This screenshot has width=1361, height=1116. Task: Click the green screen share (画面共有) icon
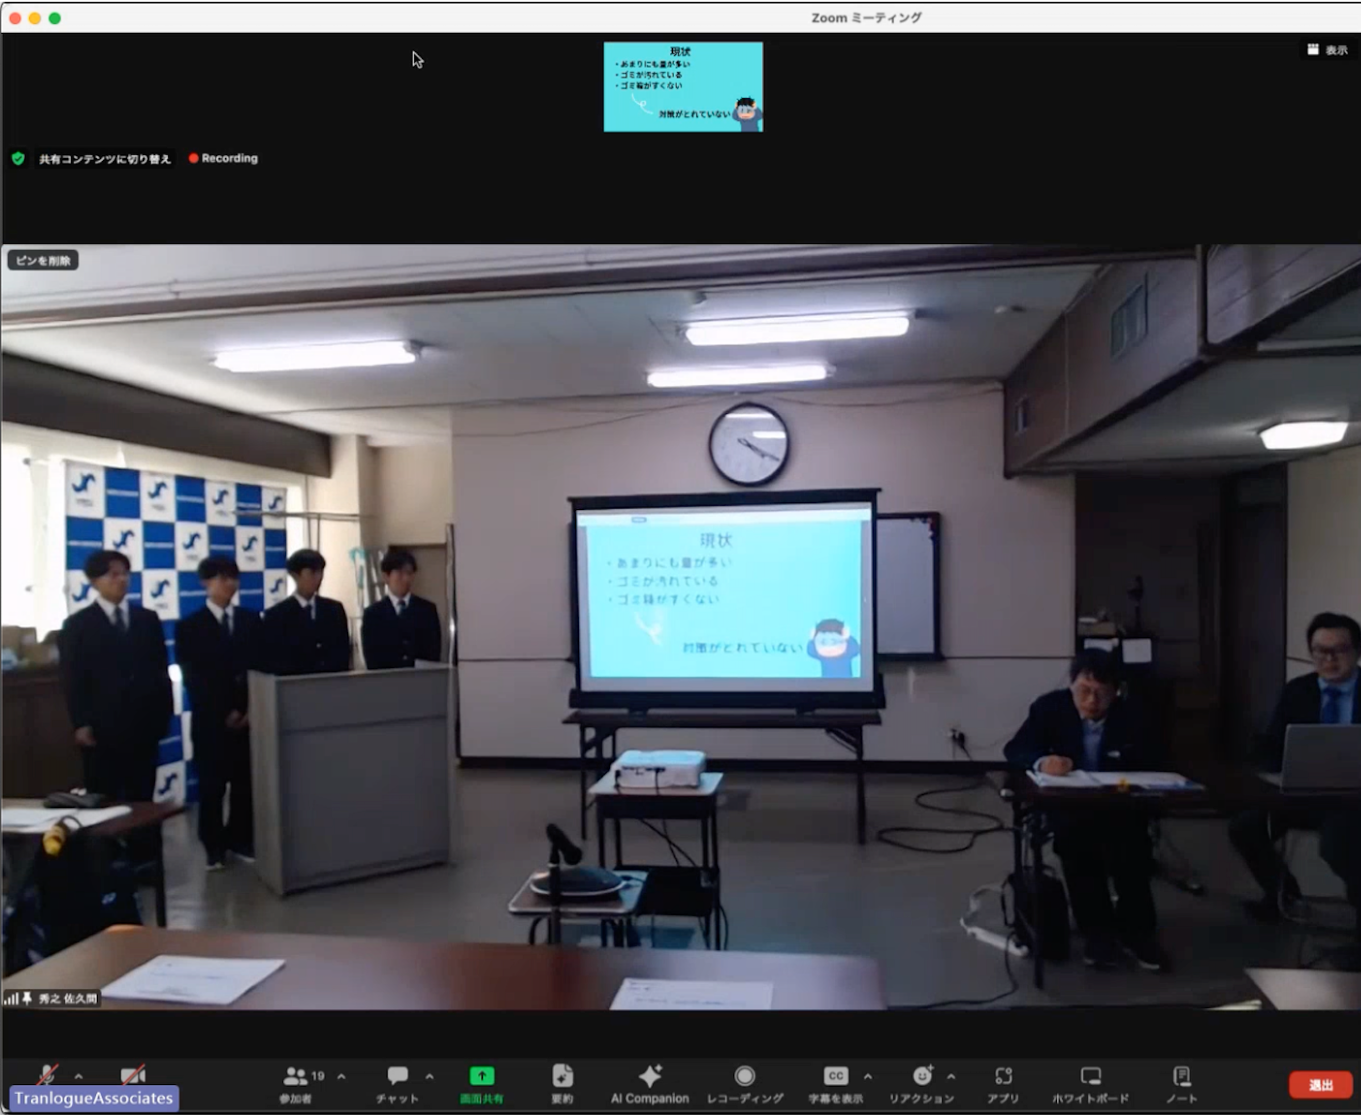click(482, 1077)
